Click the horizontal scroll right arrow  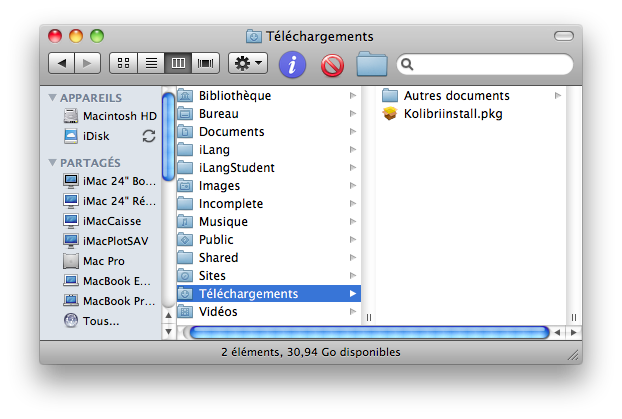click(574, 333)
